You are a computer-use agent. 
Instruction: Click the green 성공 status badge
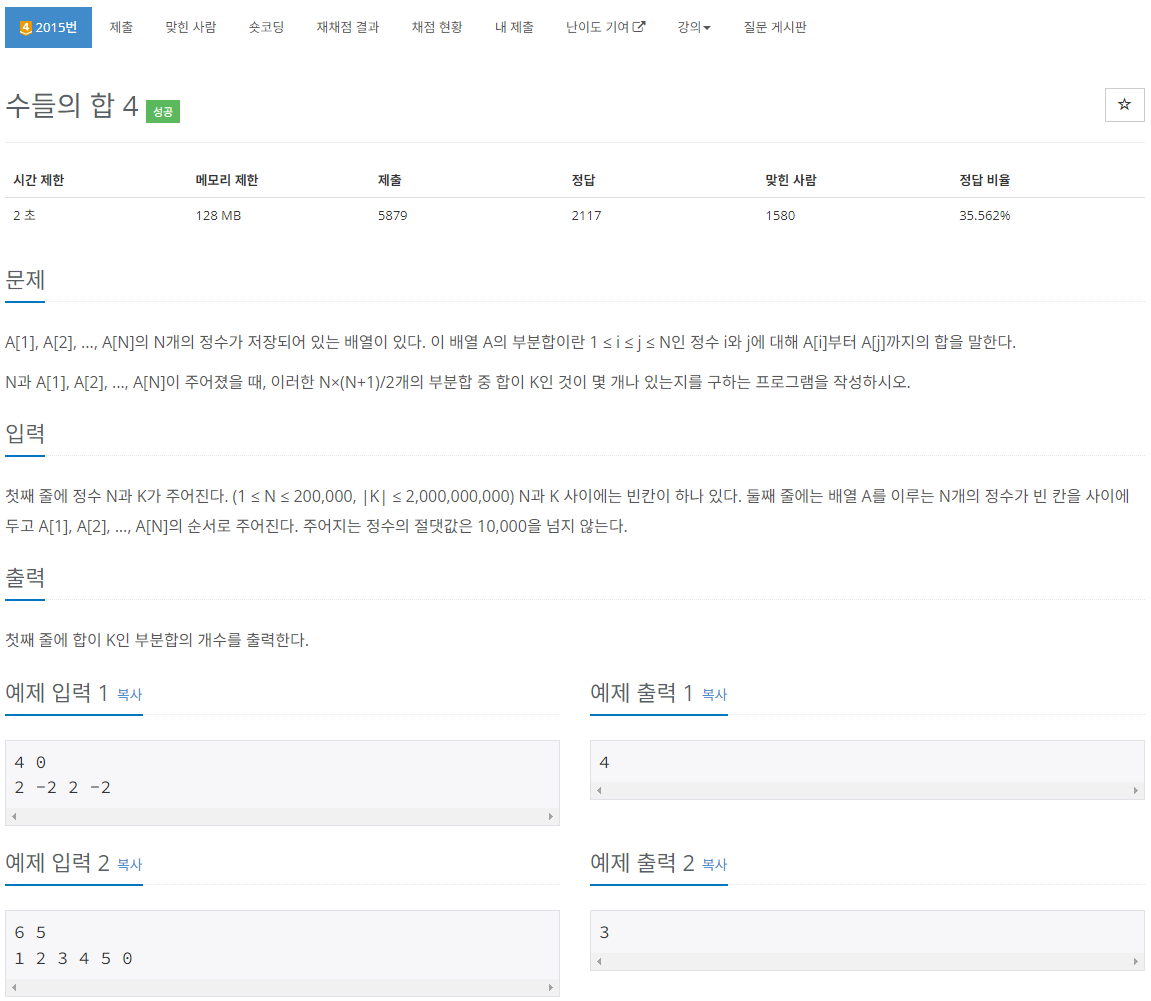163,112
